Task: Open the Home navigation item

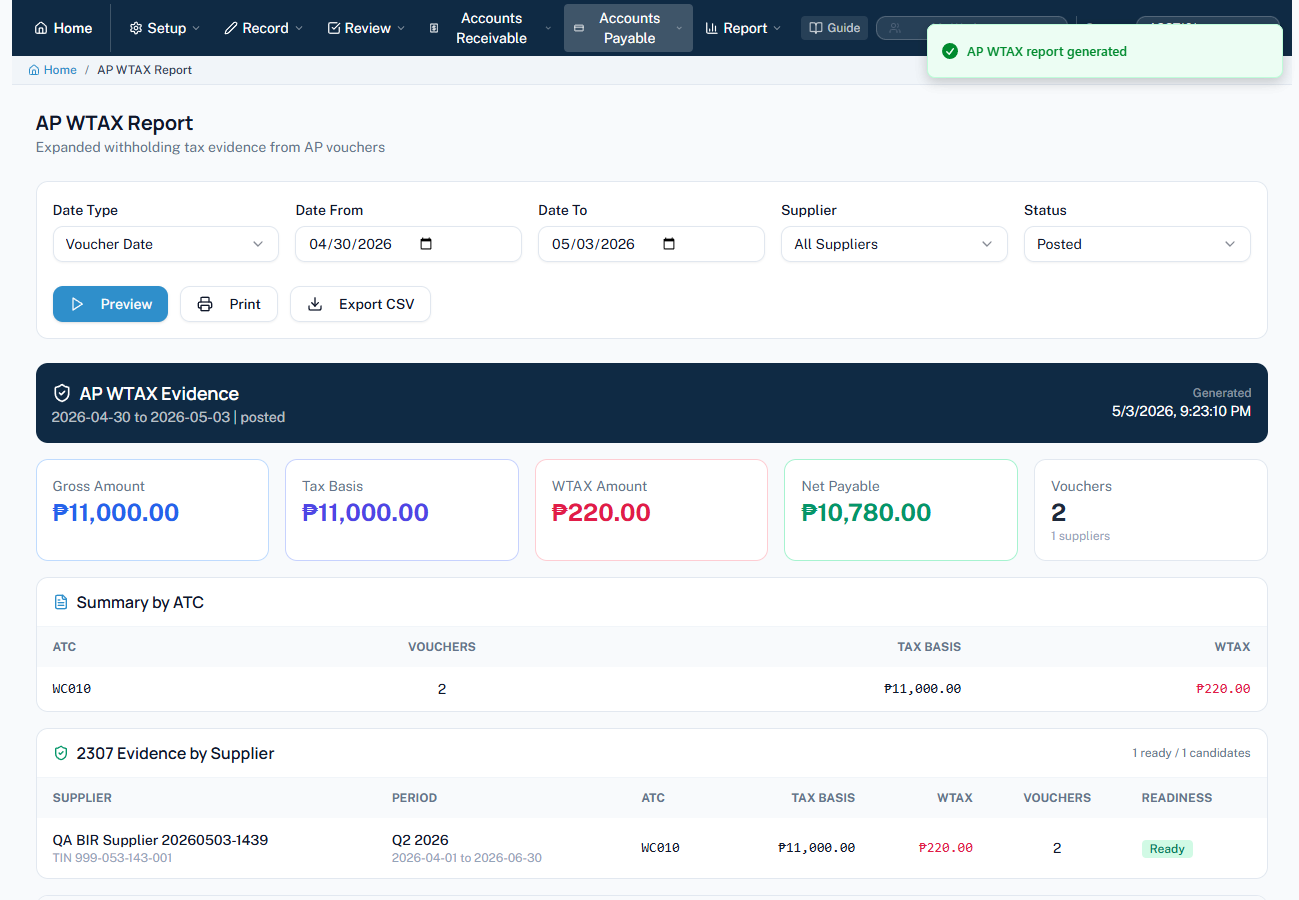Action: [x=63, y=28]
